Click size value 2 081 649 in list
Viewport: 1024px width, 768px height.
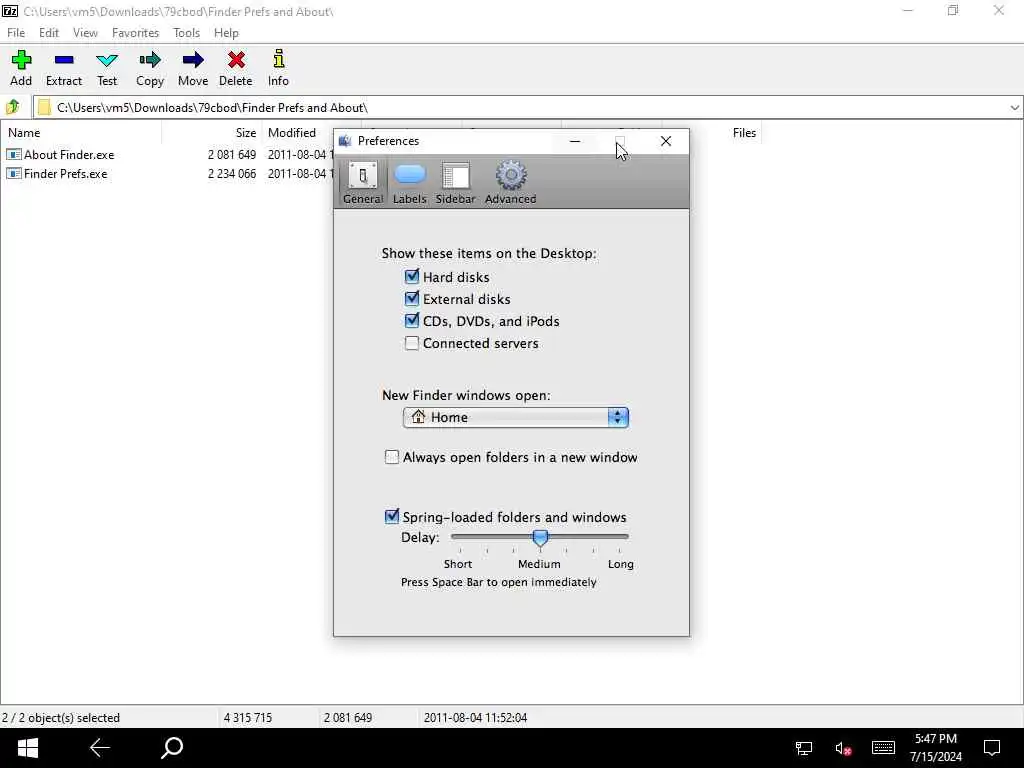click(x=232, y=155)
